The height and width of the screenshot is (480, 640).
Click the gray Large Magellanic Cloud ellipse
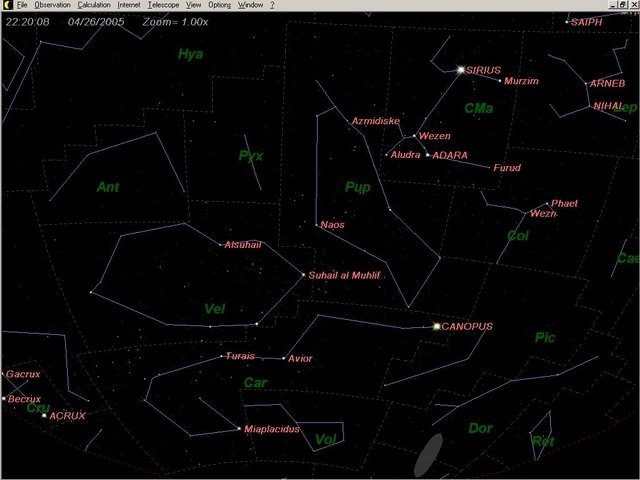[x=429, y=454]
